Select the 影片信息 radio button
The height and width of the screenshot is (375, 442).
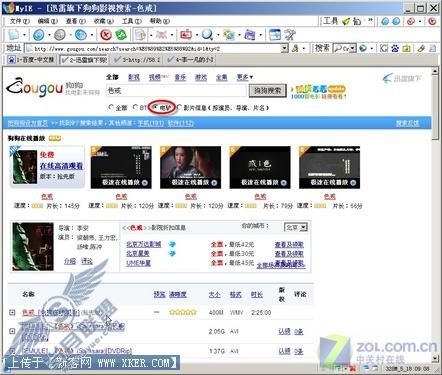(x=179, y=107)
